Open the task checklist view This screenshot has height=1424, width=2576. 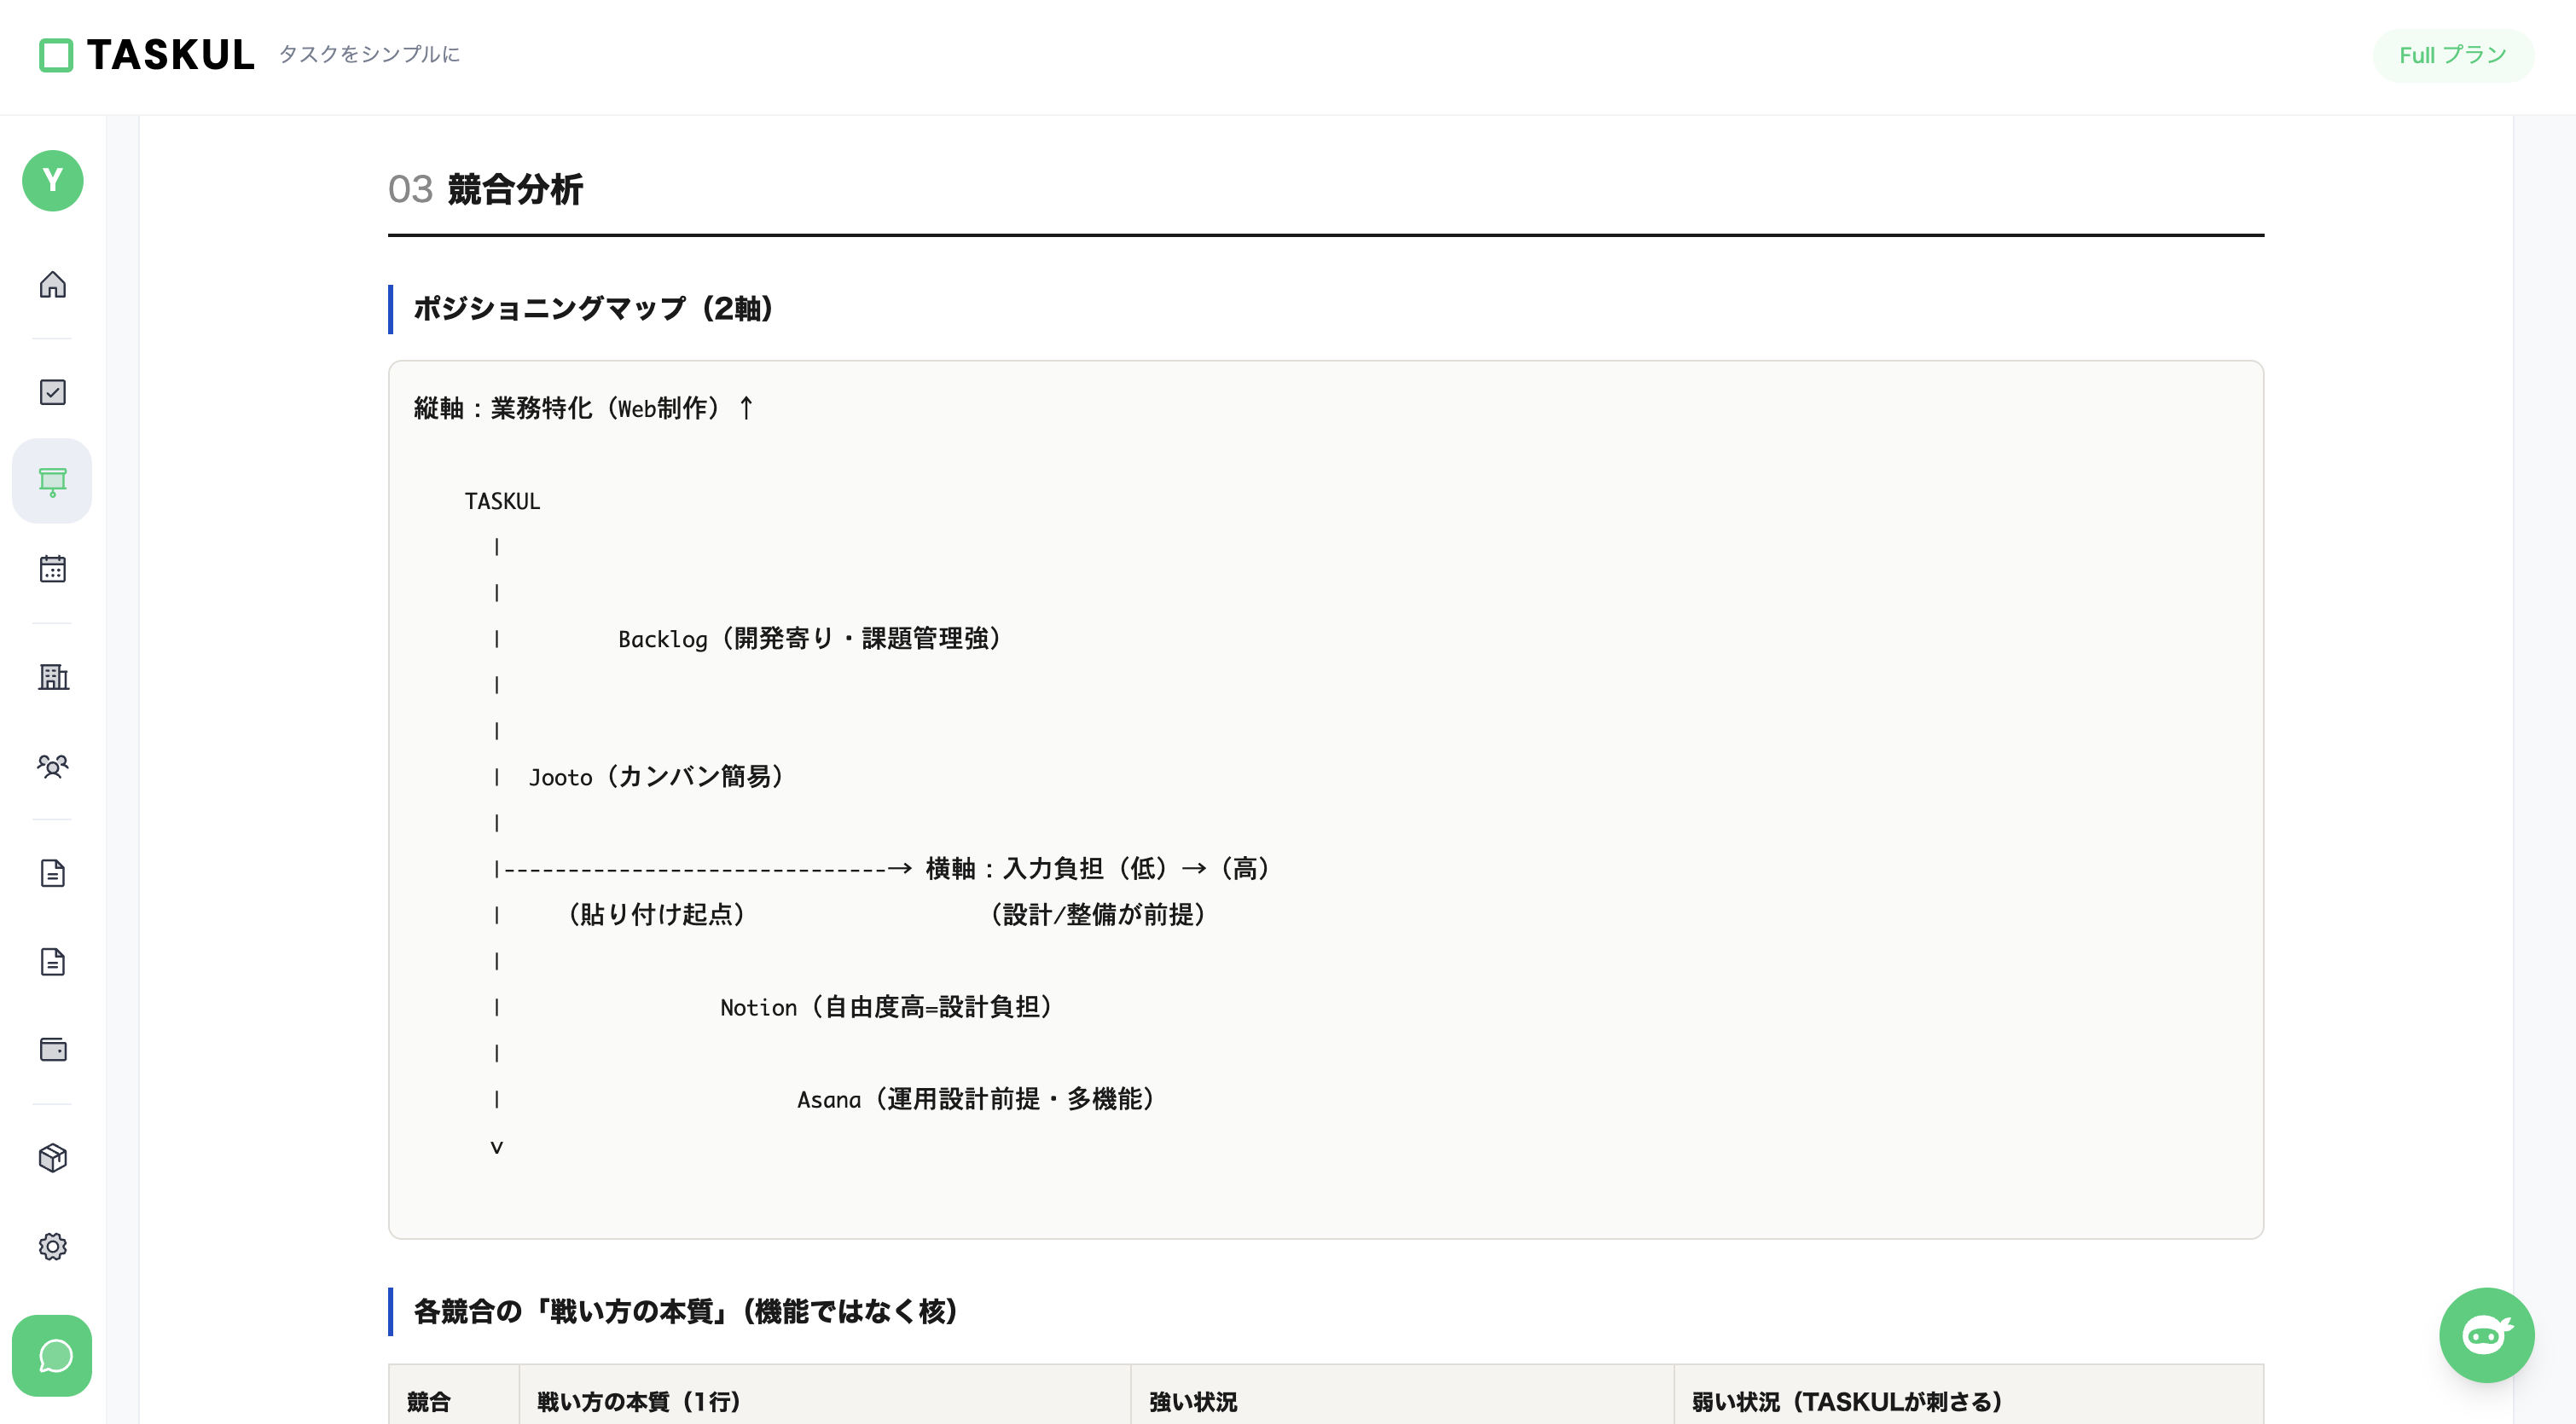(52, 392)
